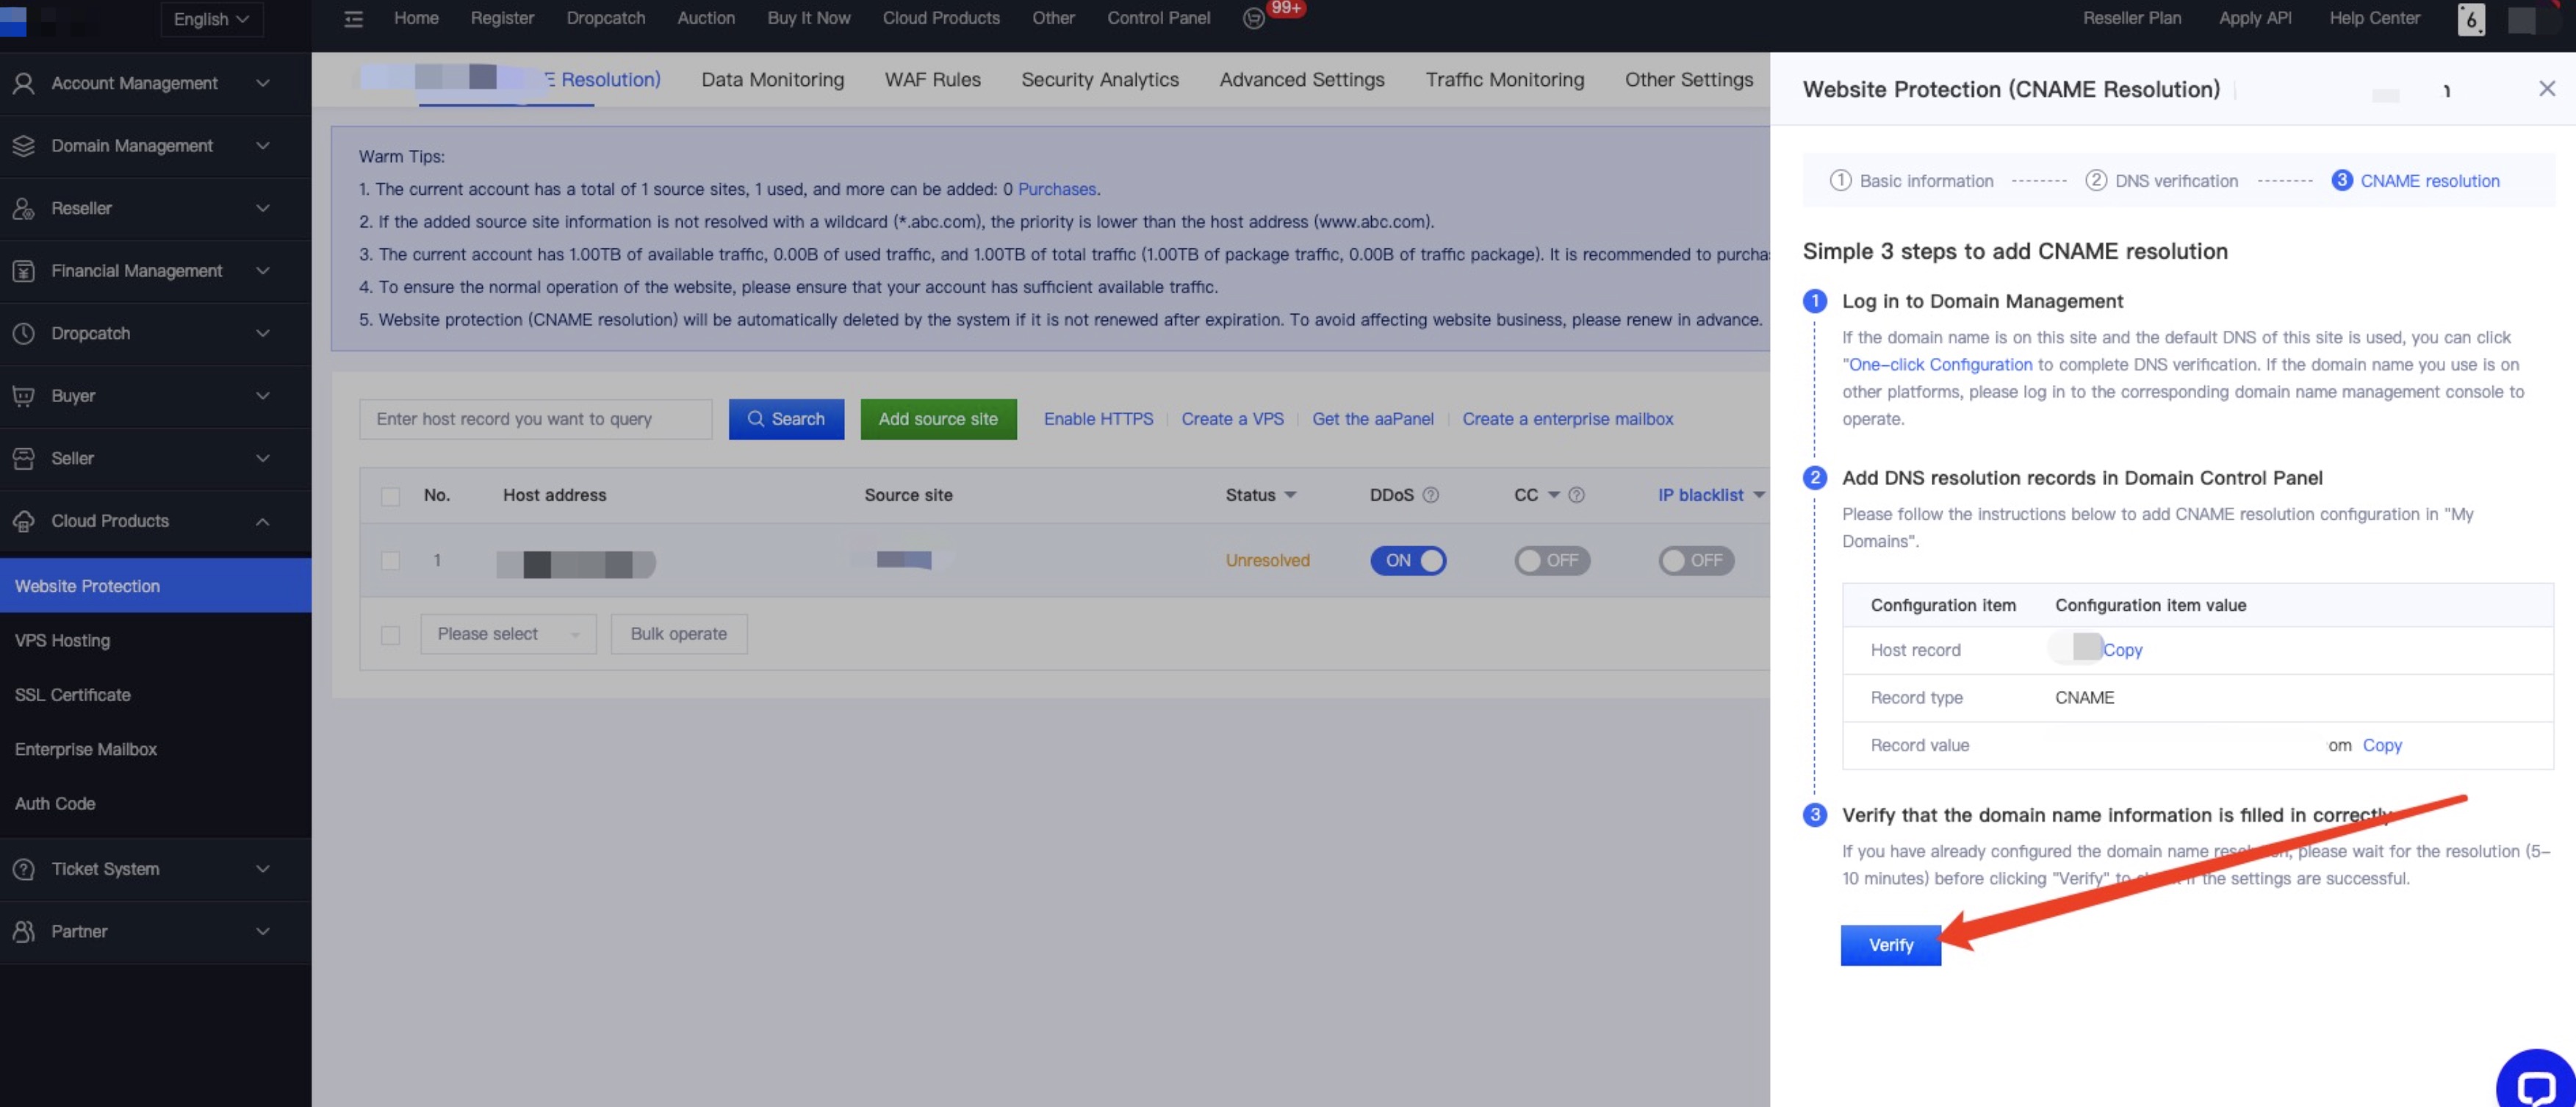Open the Help Center top link
Viewport: 2576px width, 1107px height.
(2374, 18)
